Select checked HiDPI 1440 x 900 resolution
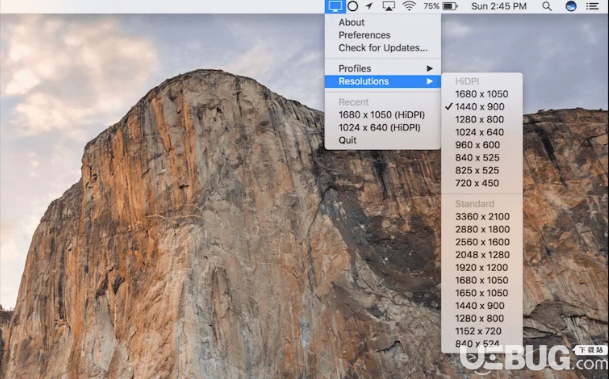 (482, 107)
